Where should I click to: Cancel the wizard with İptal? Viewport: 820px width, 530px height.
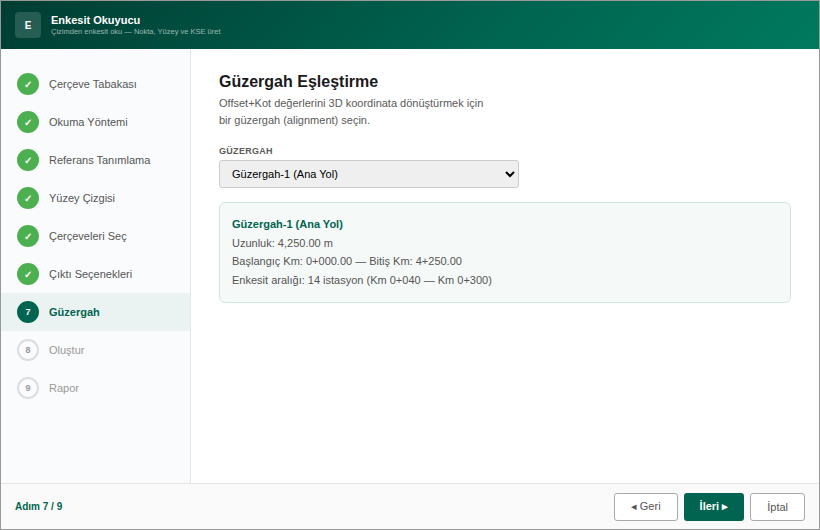pos(777,506)
